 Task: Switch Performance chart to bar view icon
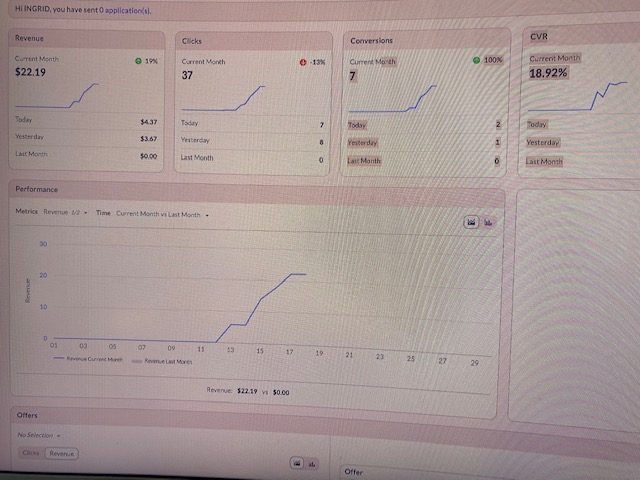[x=488, y=222]
